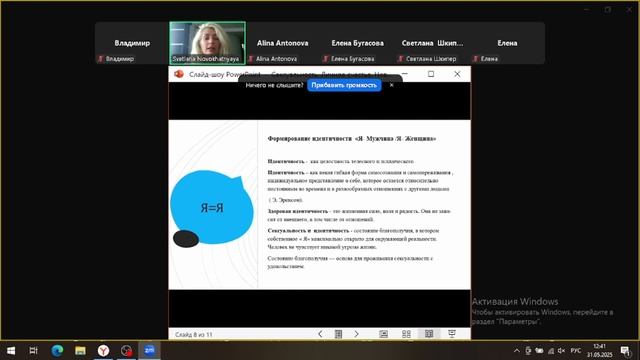Open File Explorer from the taskbar
Viewport: 640px width, 360px height.
pos(80,350)
